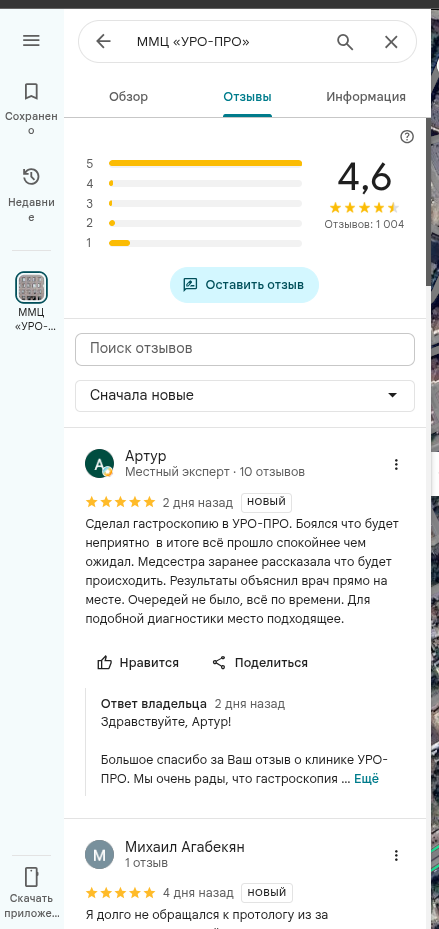Click the rating stars under 4,6
Image resolution: width=439 pixels, height=929 pixels.
(364, 208)
